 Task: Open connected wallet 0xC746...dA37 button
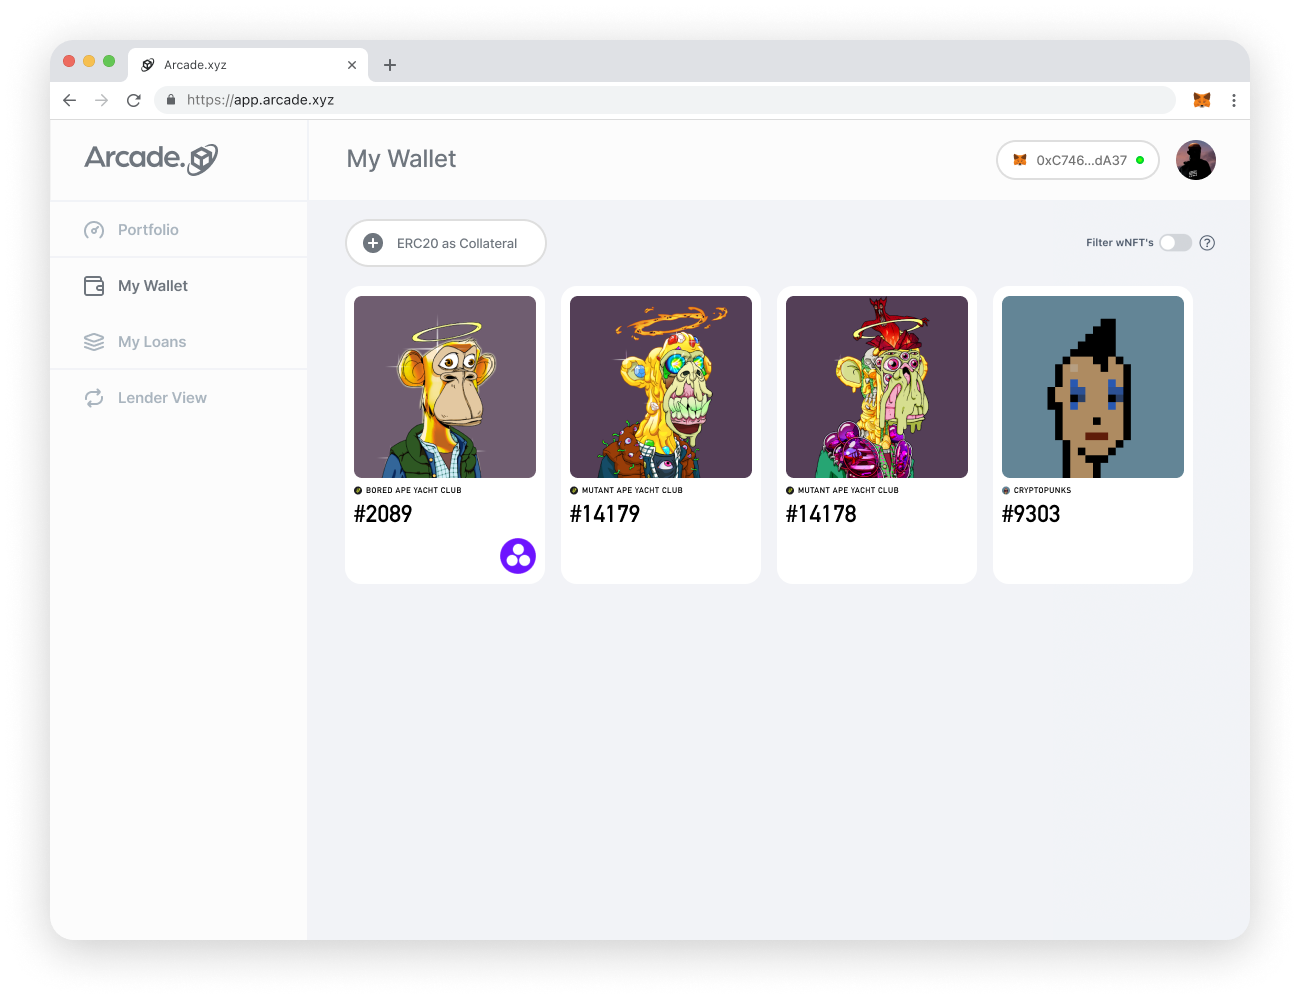(x=1078, y=160)
